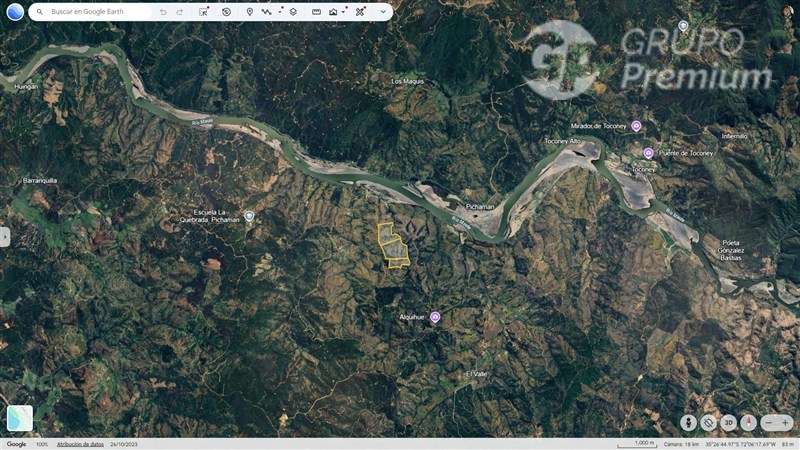Click the El Valle place label
Viewport: 800px width, 450px height.
tap(477, 374)
